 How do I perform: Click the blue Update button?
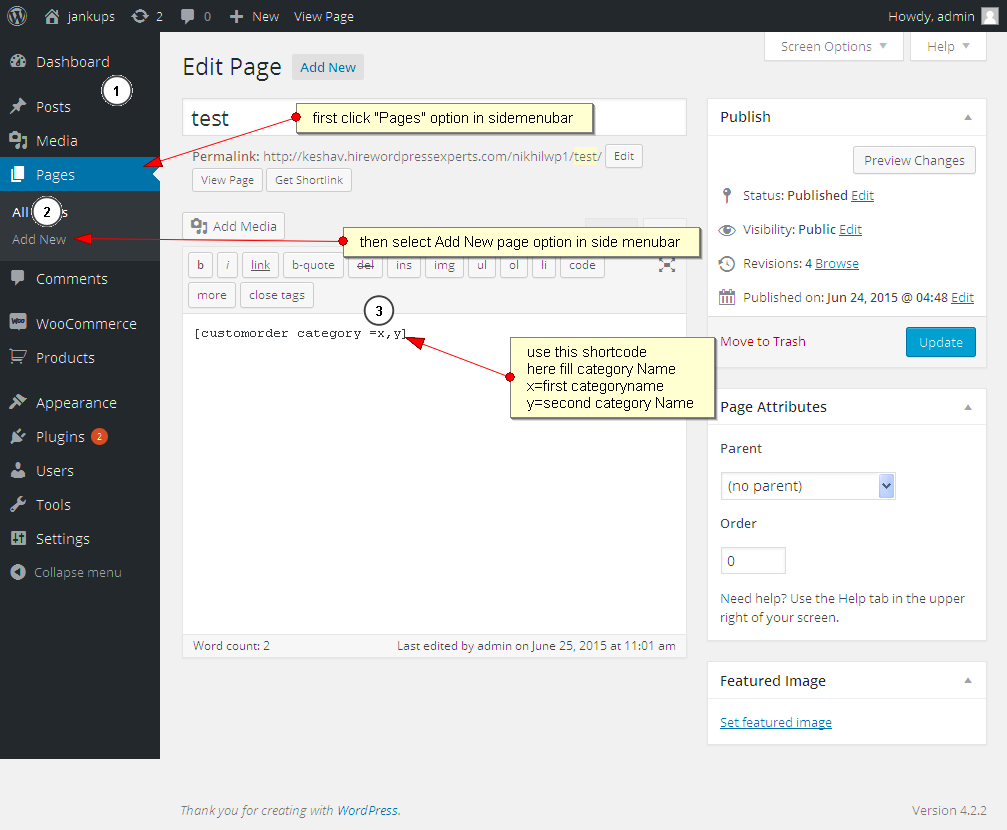[x=940, y=342]
